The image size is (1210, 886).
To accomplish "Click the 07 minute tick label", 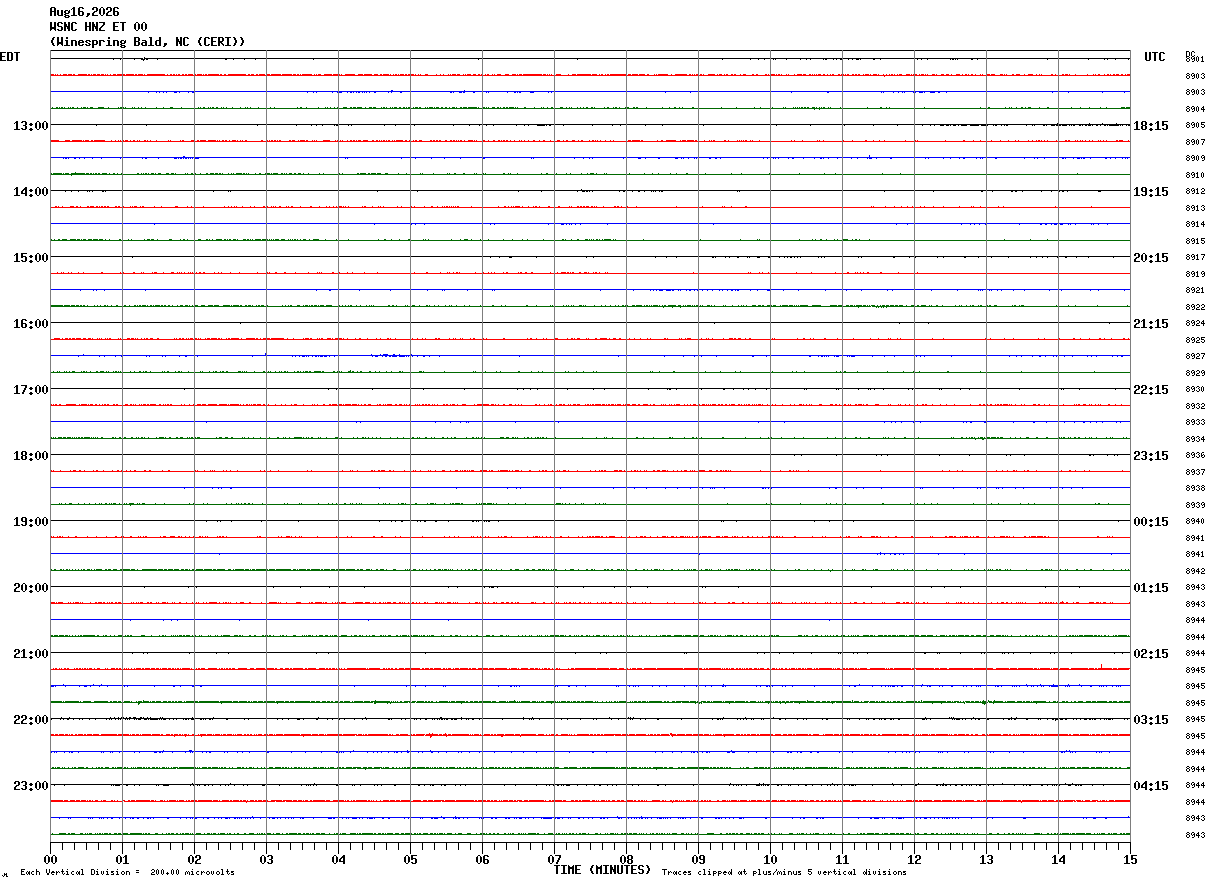I will tap(554, 859).
